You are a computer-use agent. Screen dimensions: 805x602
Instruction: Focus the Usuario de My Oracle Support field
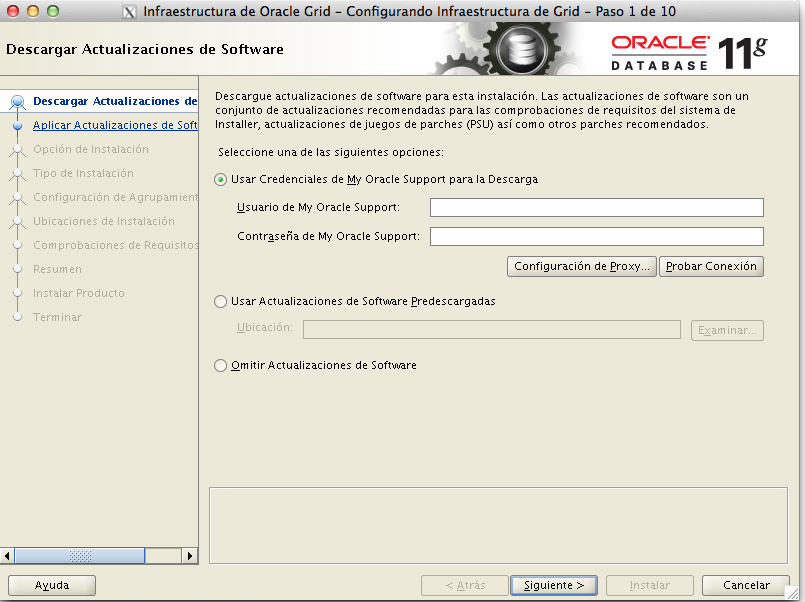point(596,207)
